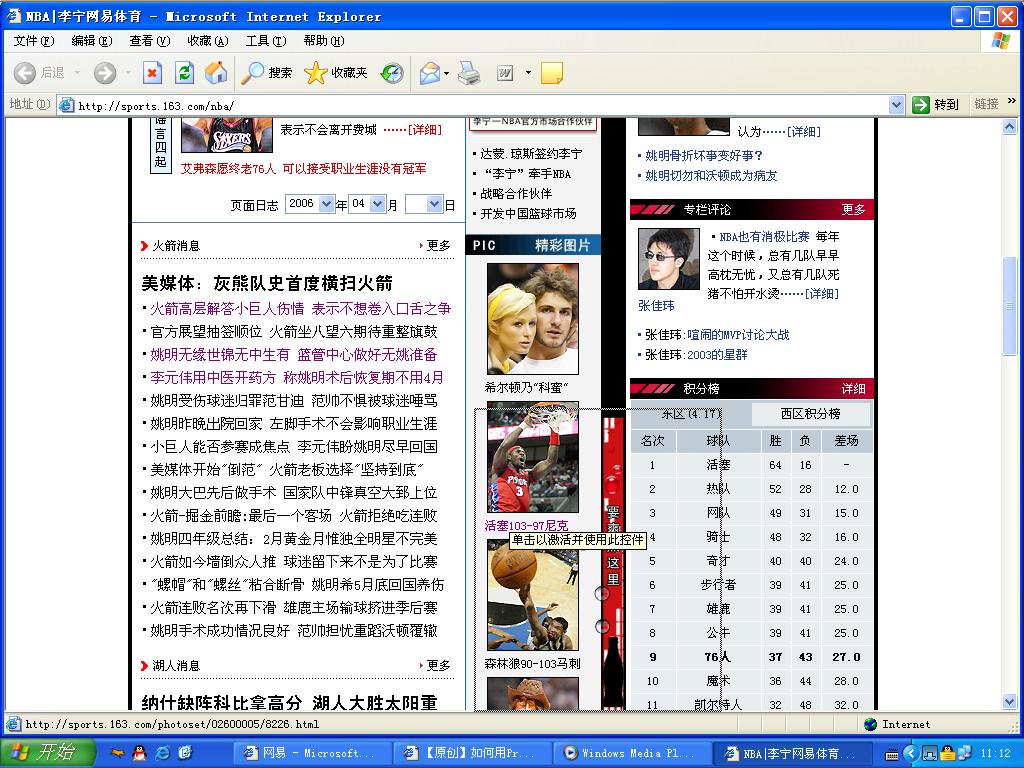
Task: Open the 活塞103-97尼克 dunk photo
Action: coord(533,457)
